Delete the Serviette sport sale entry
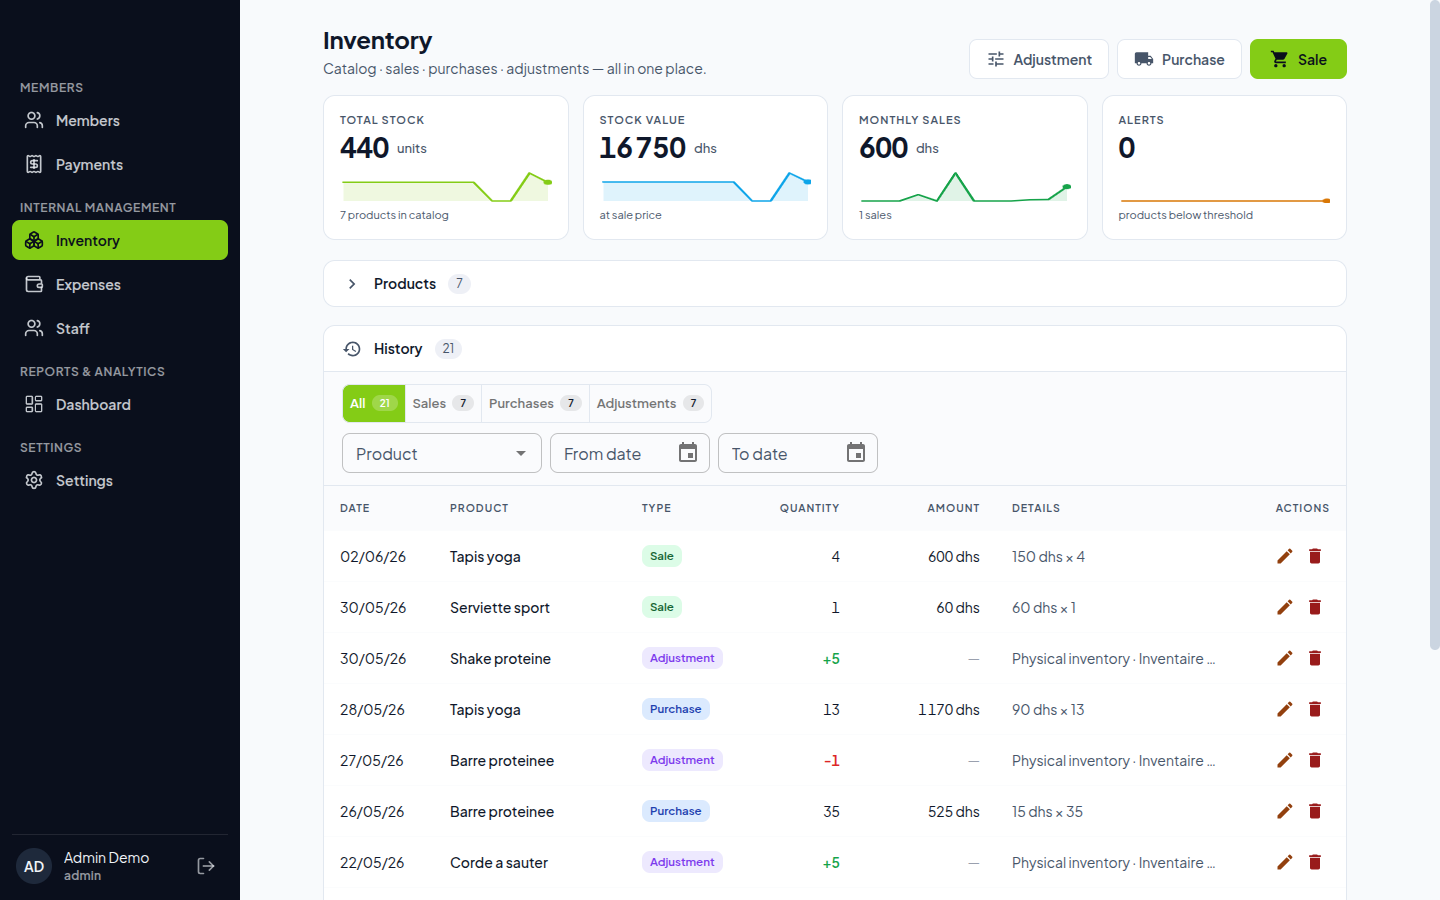Screen dimensions: 1440x900 click(1315, 607)
